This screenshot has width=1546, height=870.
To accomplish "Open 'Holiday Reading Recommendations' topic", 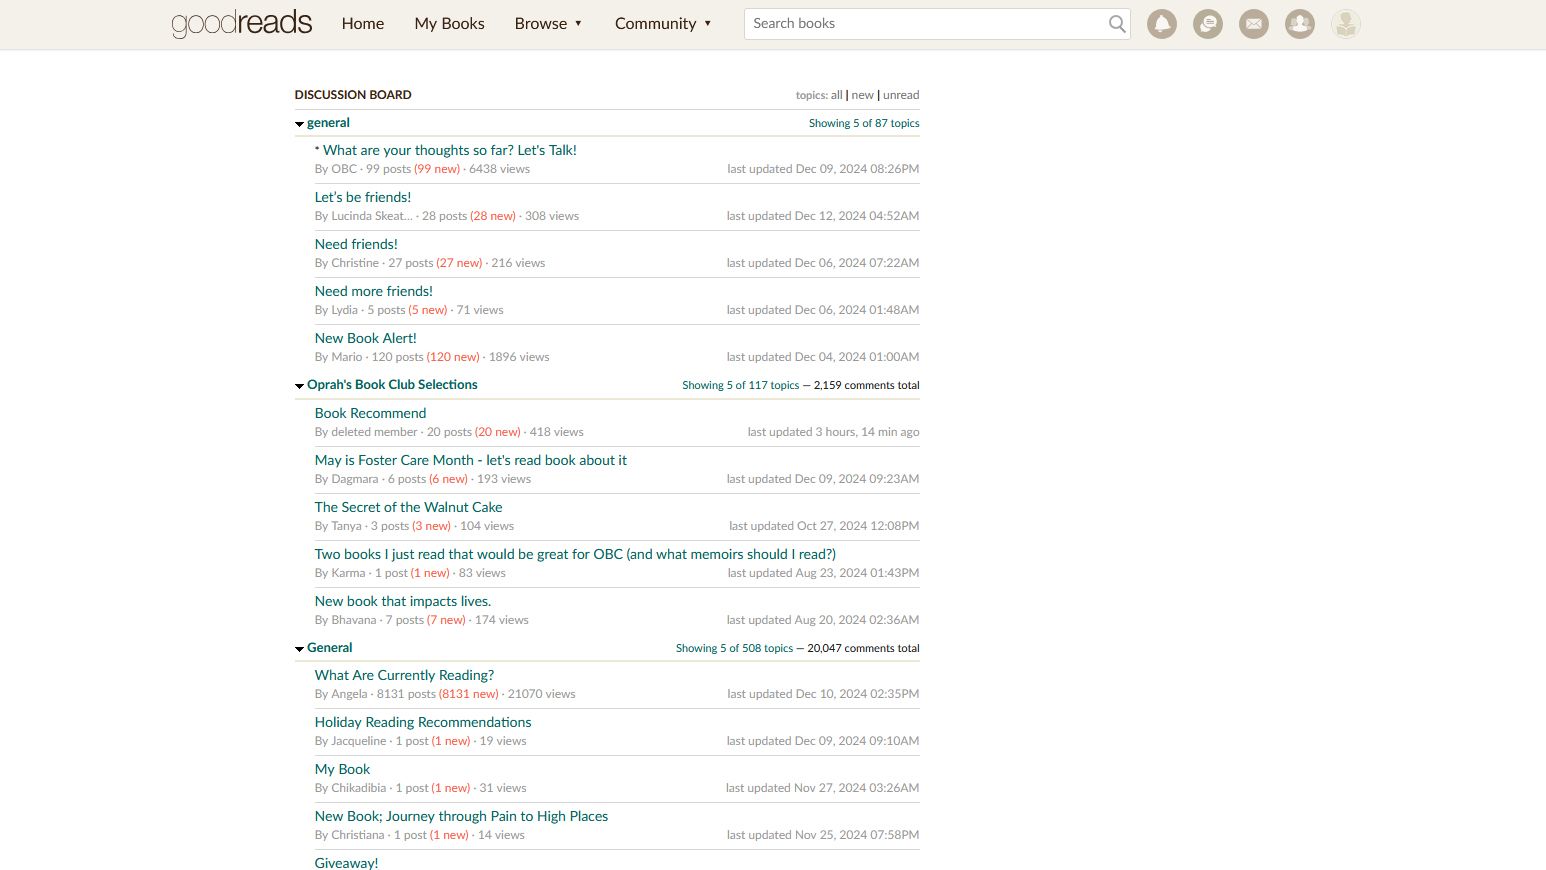I will (x=423, y=722).
